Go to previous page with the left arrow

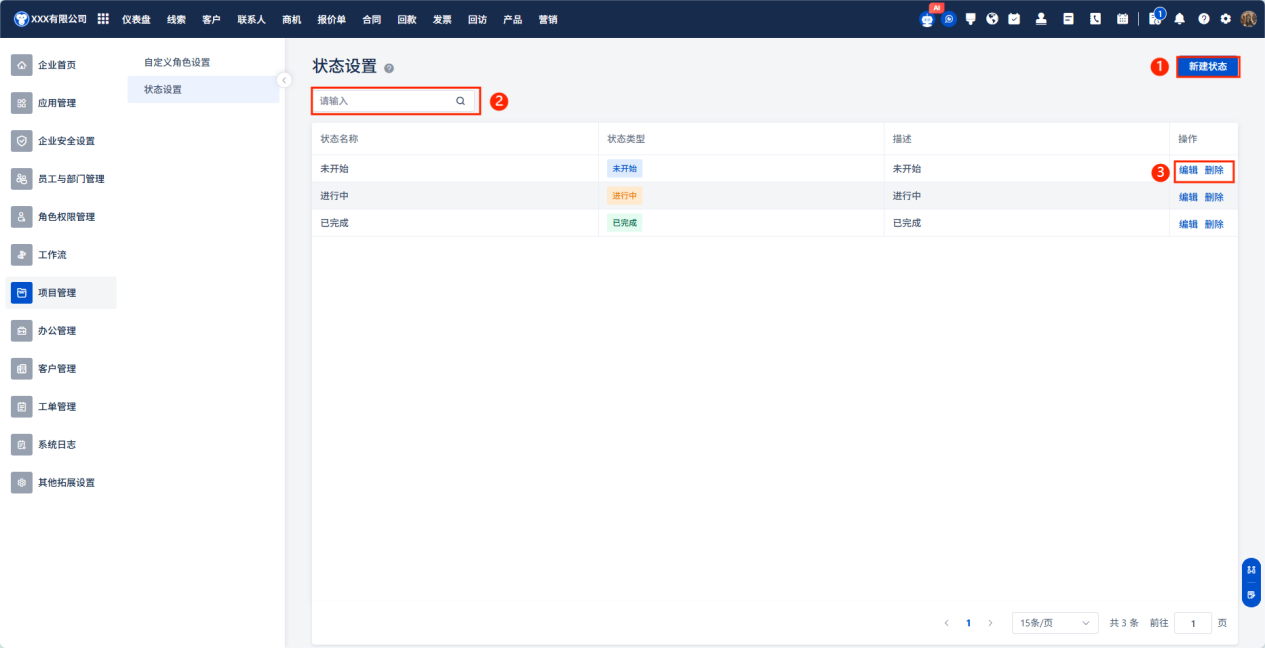[946, 623]
